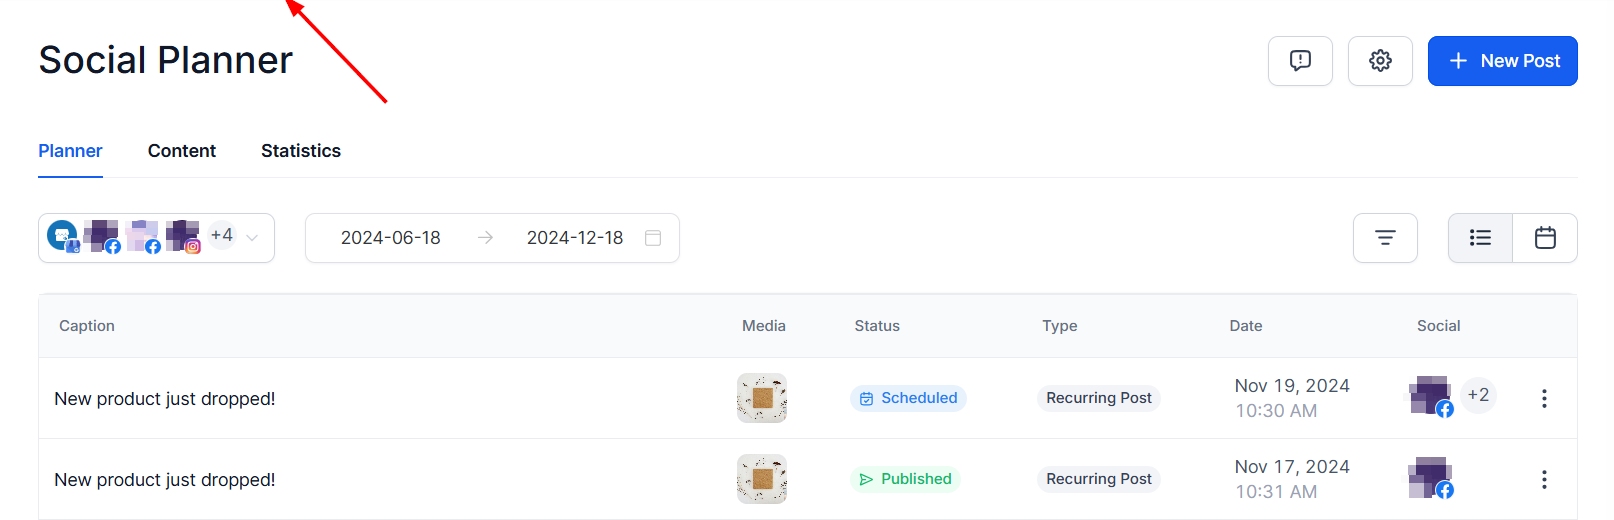
Task: Open the date range calendar icon
Action: [x=653, y=238]
